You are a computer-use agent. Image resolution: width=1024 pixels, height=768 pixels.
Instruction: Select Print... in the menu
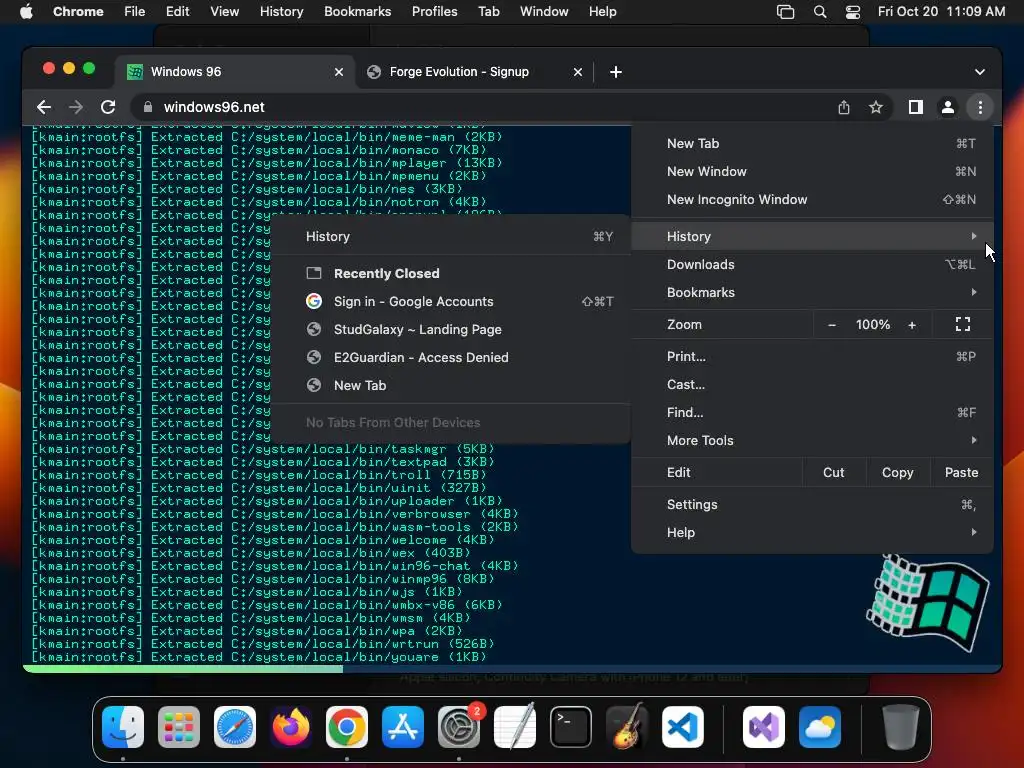pyautogui.click(x=812, y=357)
